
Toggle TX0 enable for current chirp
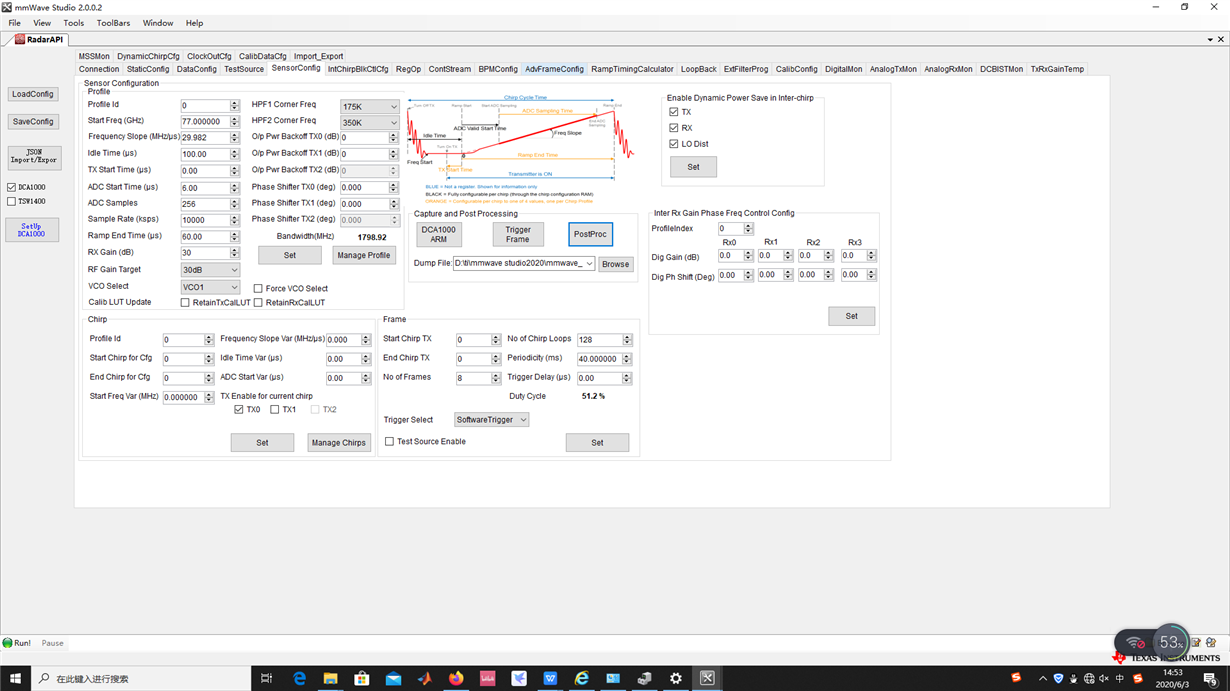[x=239, y=410]
